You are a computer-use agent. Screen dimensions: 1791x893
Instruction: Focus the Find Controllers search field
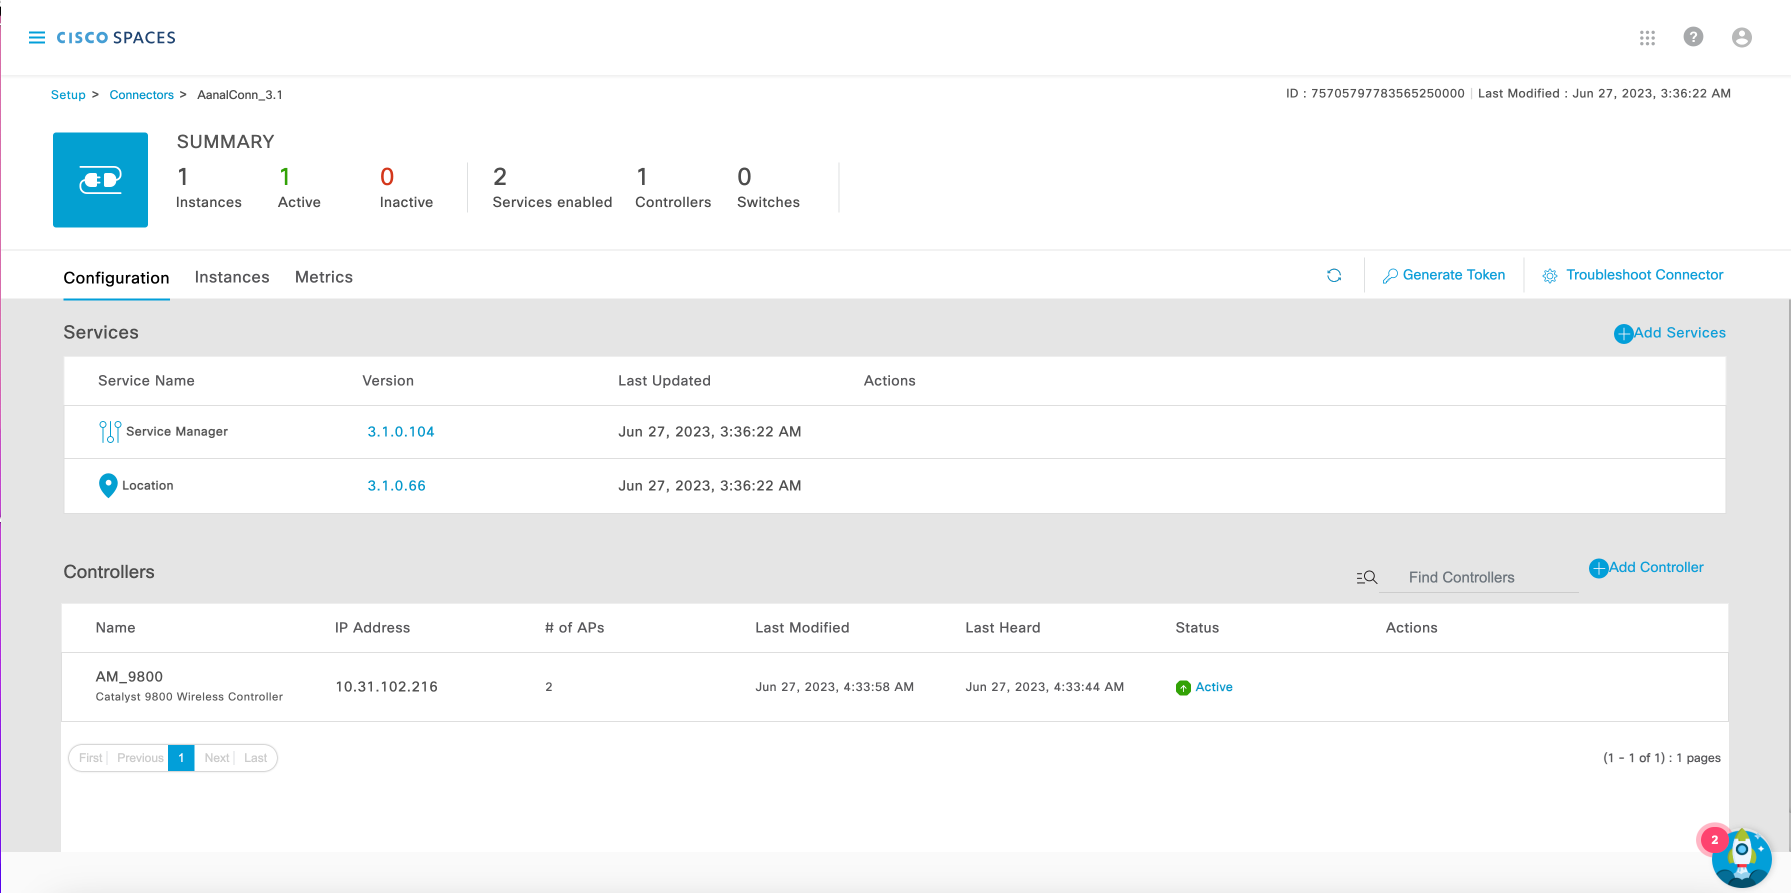[x=1478, y=578]
